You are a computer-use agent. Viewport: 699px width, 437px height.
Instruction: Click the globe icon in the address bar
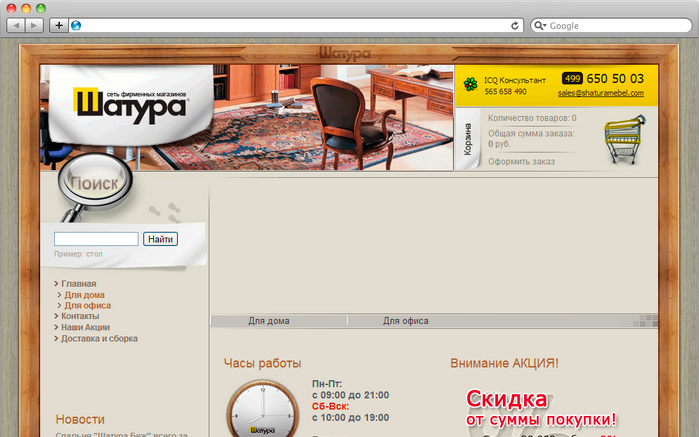coord(76,25)
